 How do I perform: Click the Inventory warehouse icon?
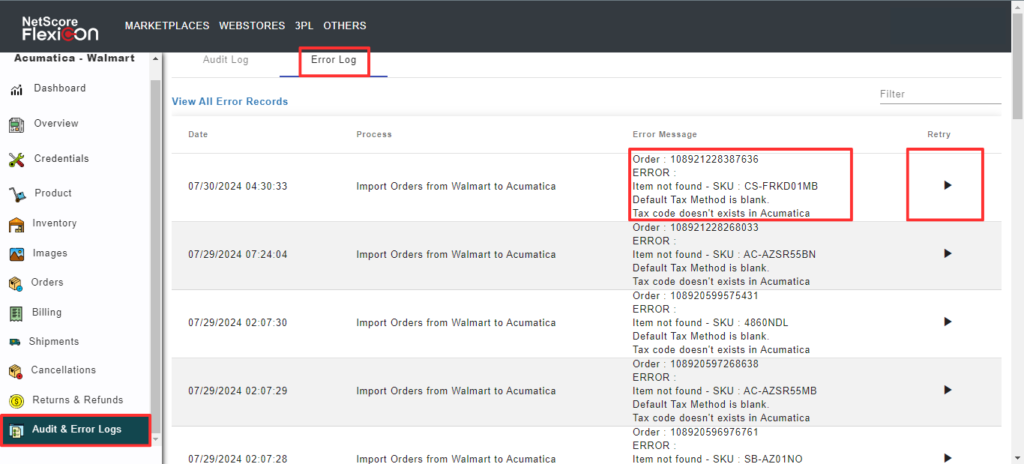pos(17,225)
